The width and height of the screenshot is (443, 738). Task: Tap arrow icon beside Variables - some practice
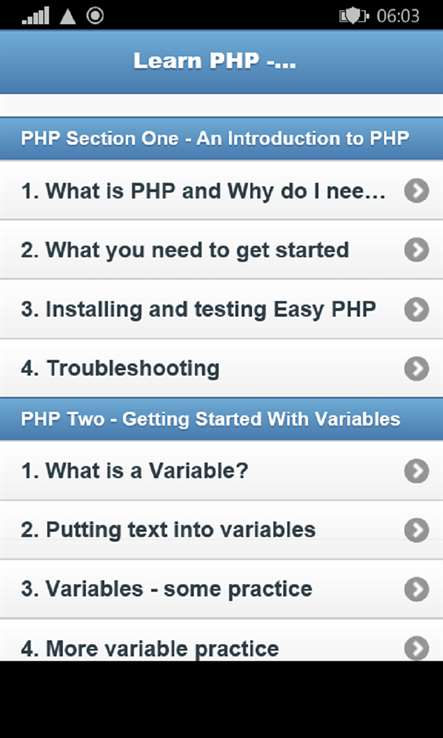(x=417, y=590)
